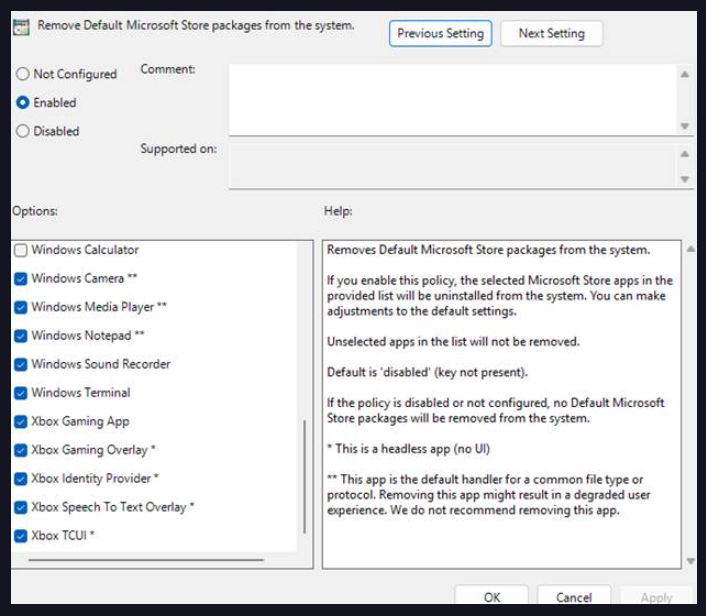Screen dimensions: 706x616
Task: Select the Enabled radio button
Action: pos(23,103)
